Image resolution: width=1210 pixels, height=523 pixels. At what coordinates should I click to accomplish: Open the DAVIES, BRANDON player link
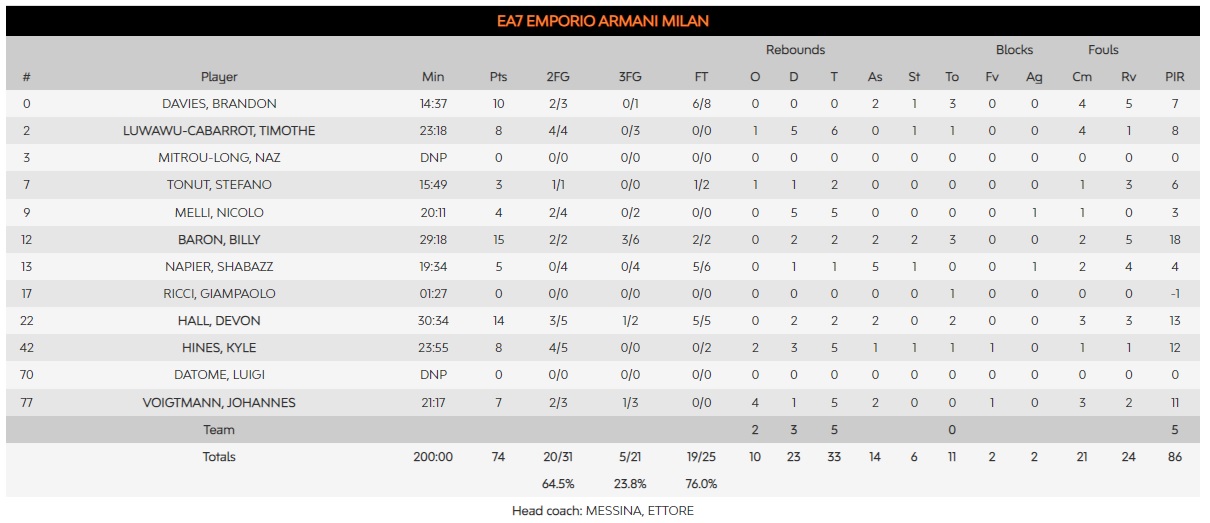click(x=219, y=104)
